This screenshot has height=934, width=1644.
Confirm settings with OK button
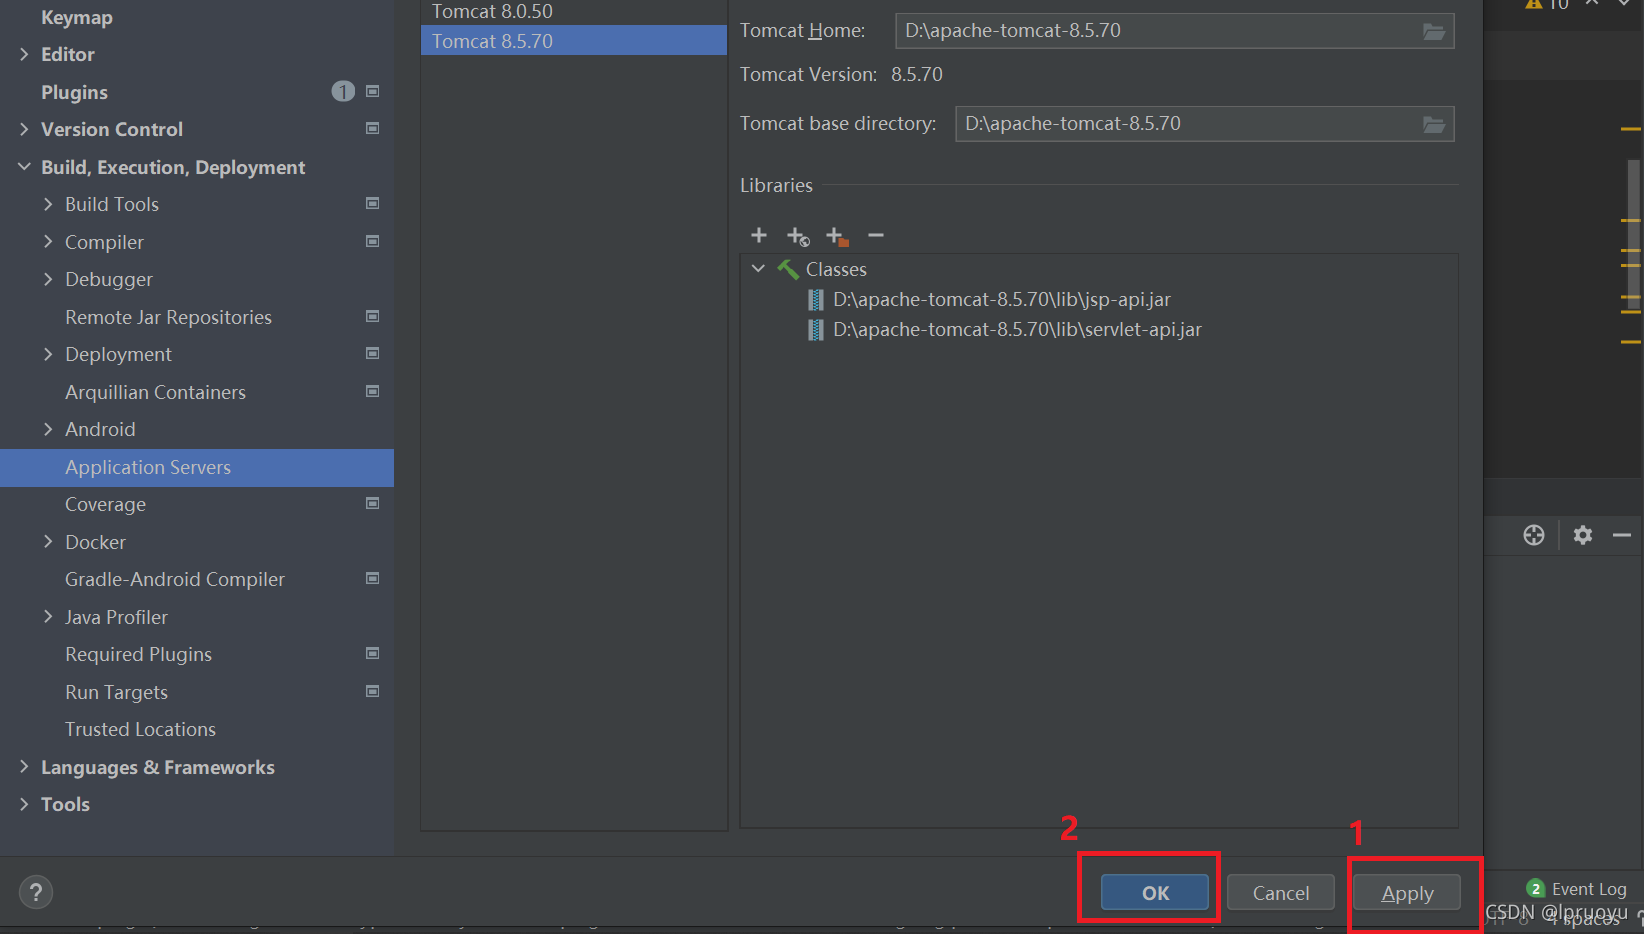[1155, 892]
